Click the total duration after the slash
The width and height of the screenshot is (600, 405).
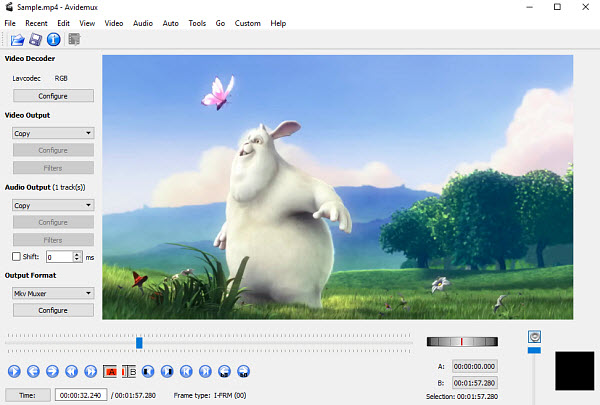tap(135, 395)
